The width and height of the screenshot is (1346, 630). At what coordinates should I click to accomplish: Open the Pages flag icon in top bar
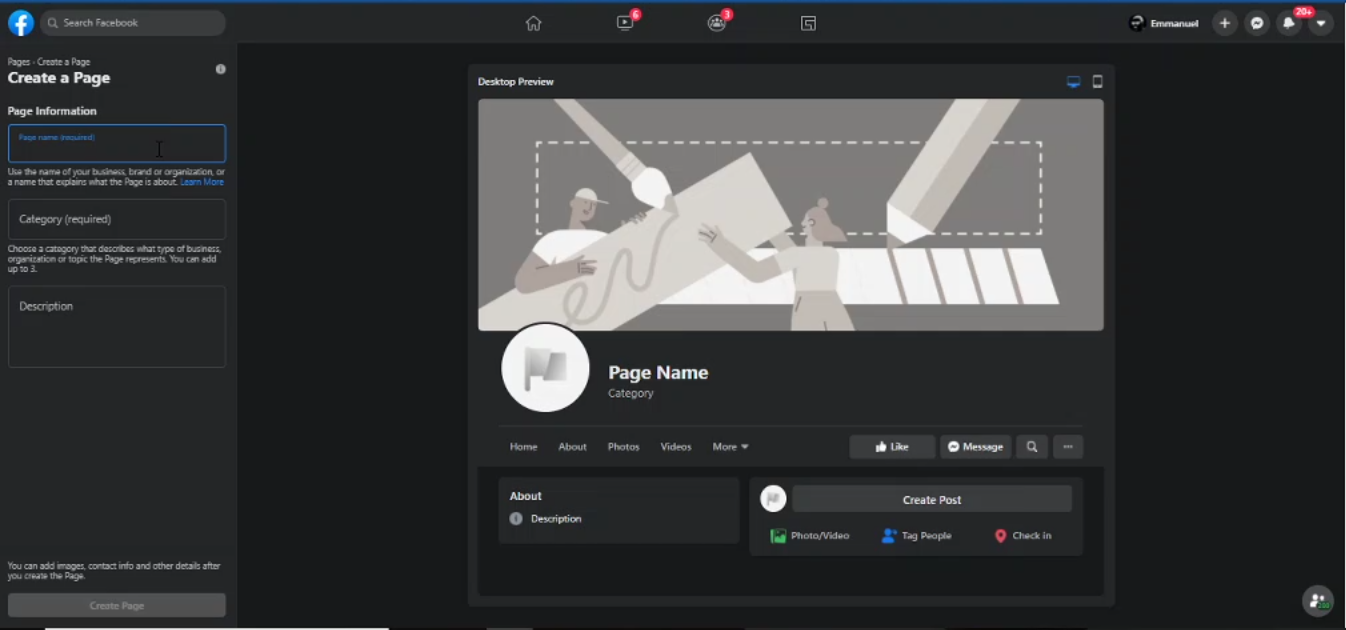point(808,23)
